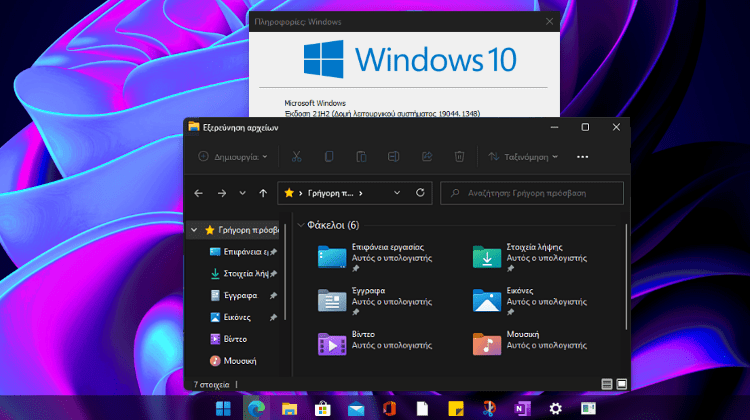Close the Πληροφορίες: Windows dialog
750x420 pixels.
click(x=549, y=22)
